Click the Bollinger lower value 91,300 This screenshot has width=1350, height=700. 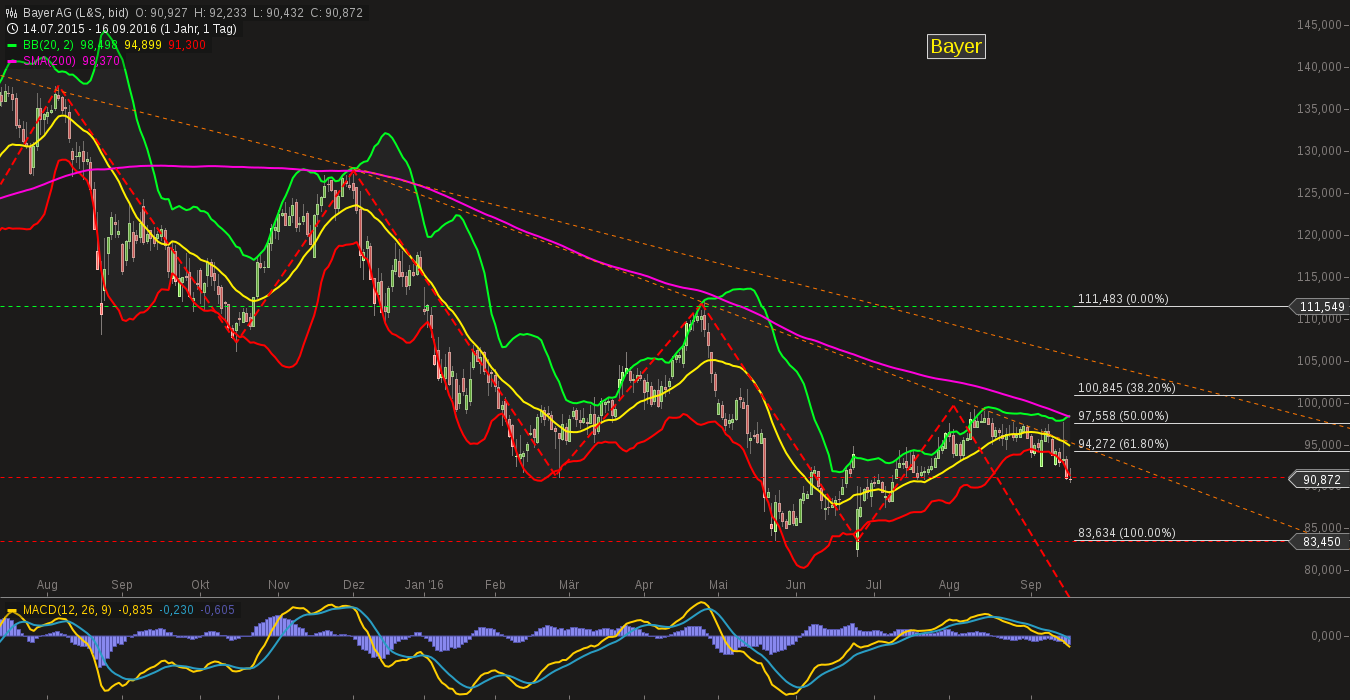187,45
